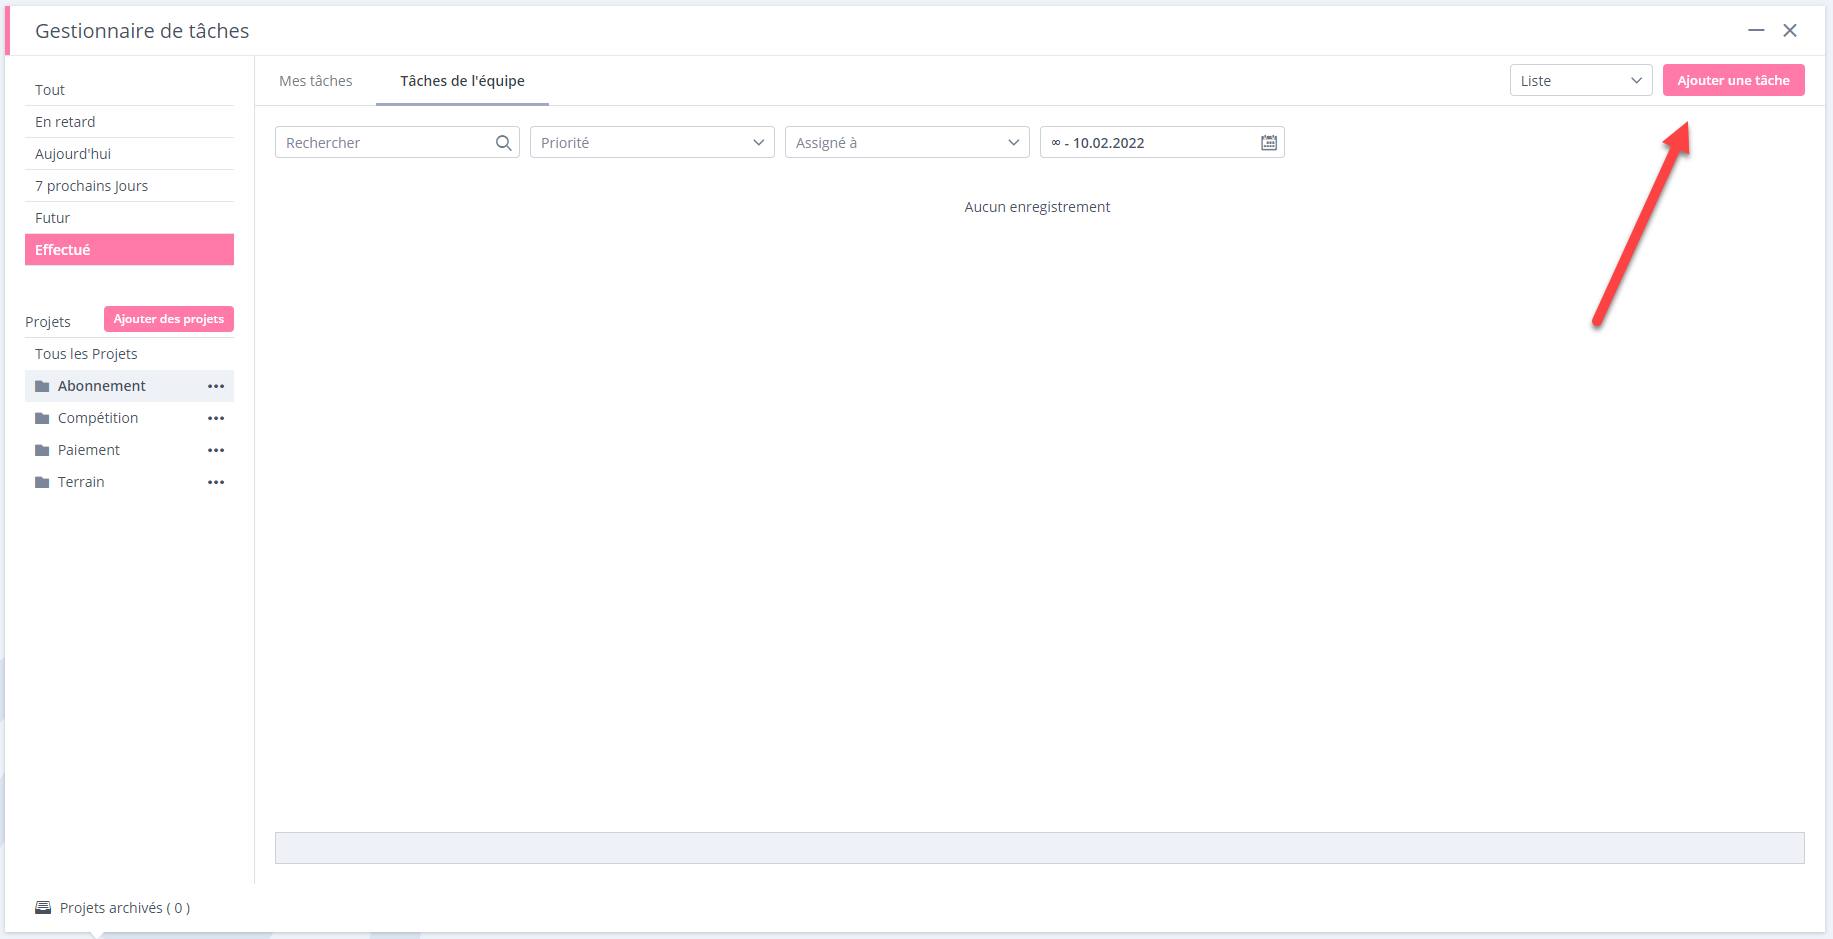Viewport: 1833px width, 939px height.
Task: Focus the Rechercher search field
Action: pyautogui.click(x=397, y=143)
